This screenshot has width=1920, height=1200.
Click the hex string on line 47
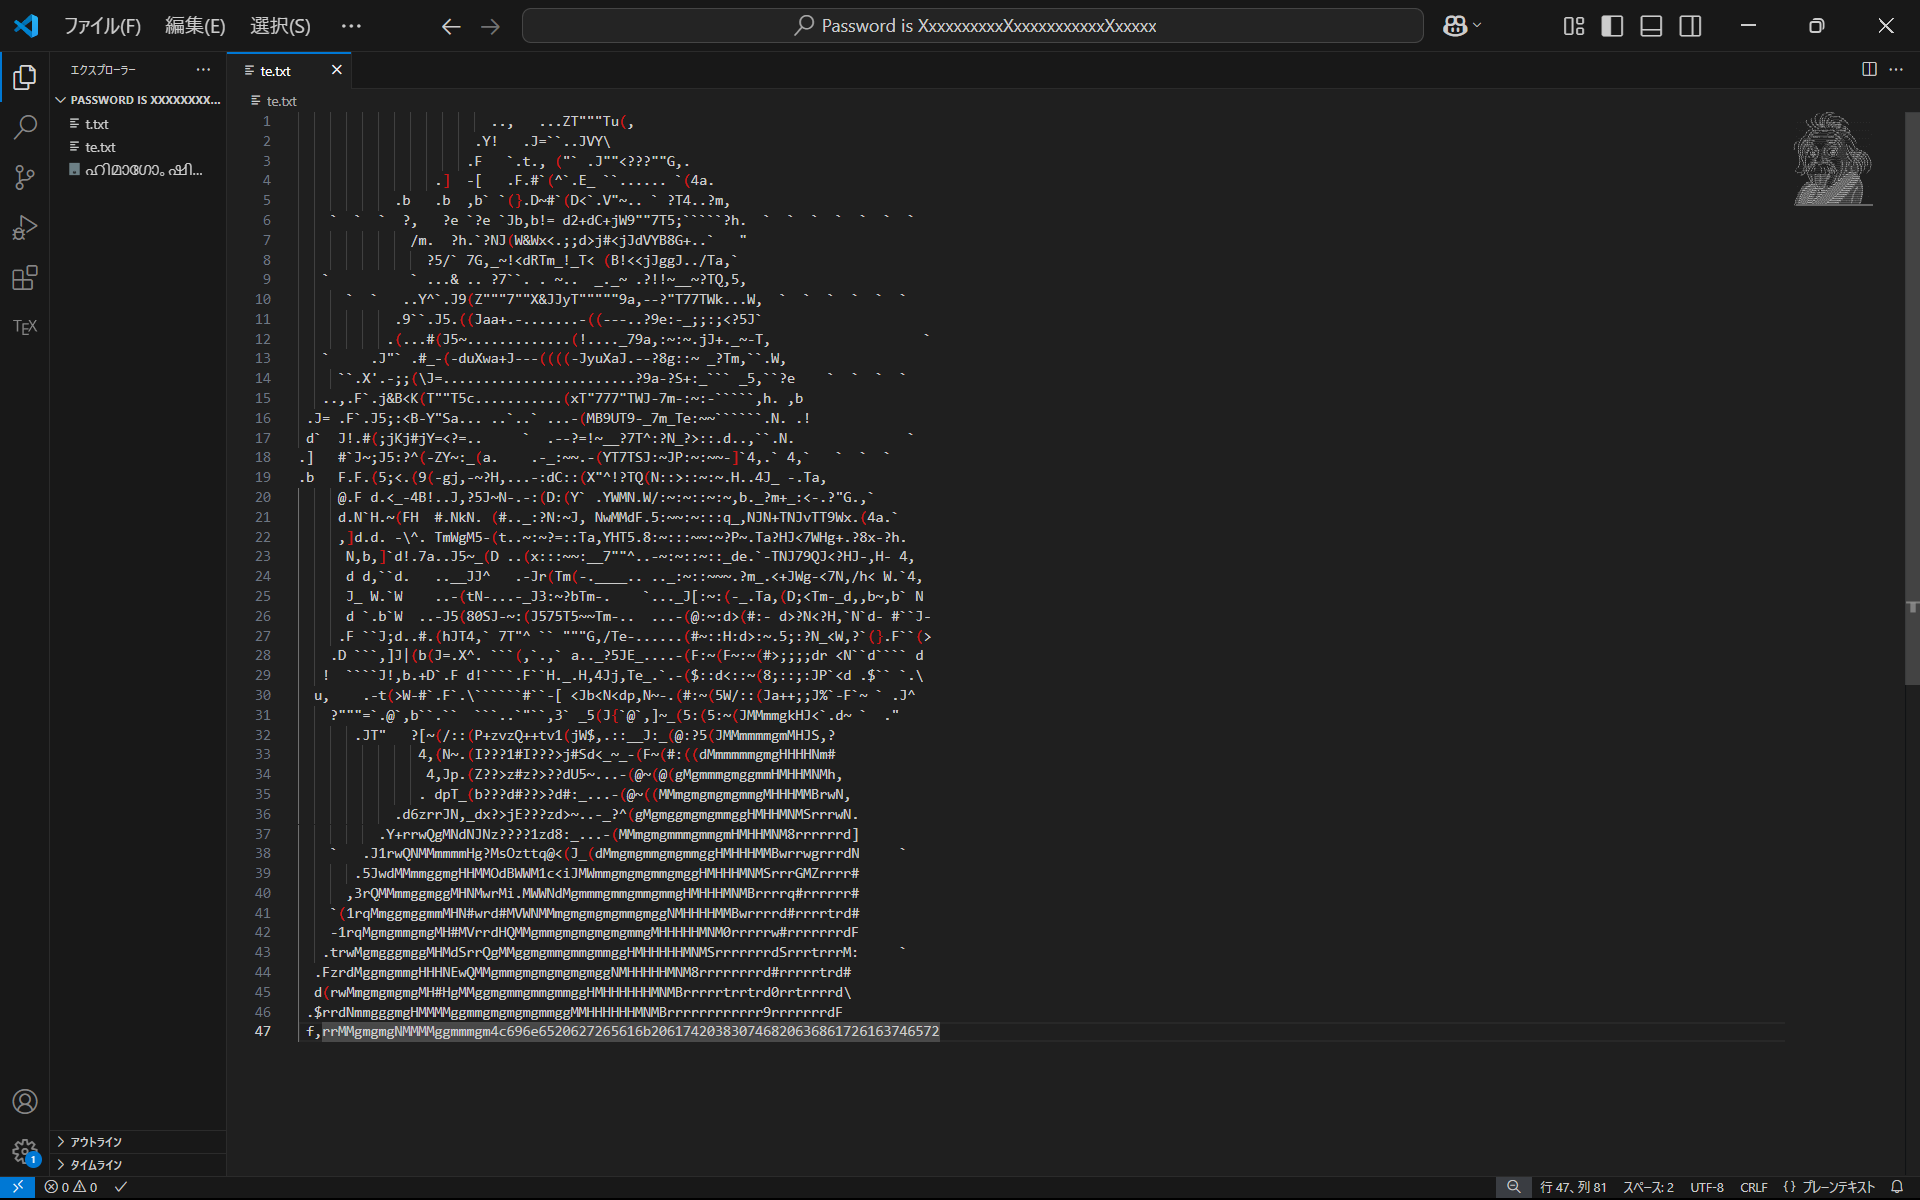[x=714, y=1031]
